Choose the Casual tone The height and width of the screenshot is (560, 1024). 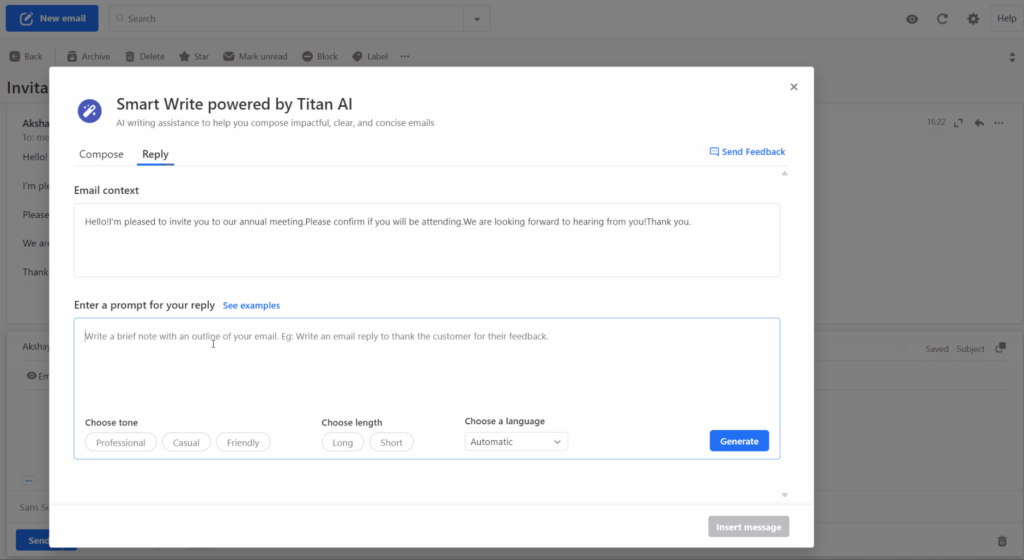(186, 443)
